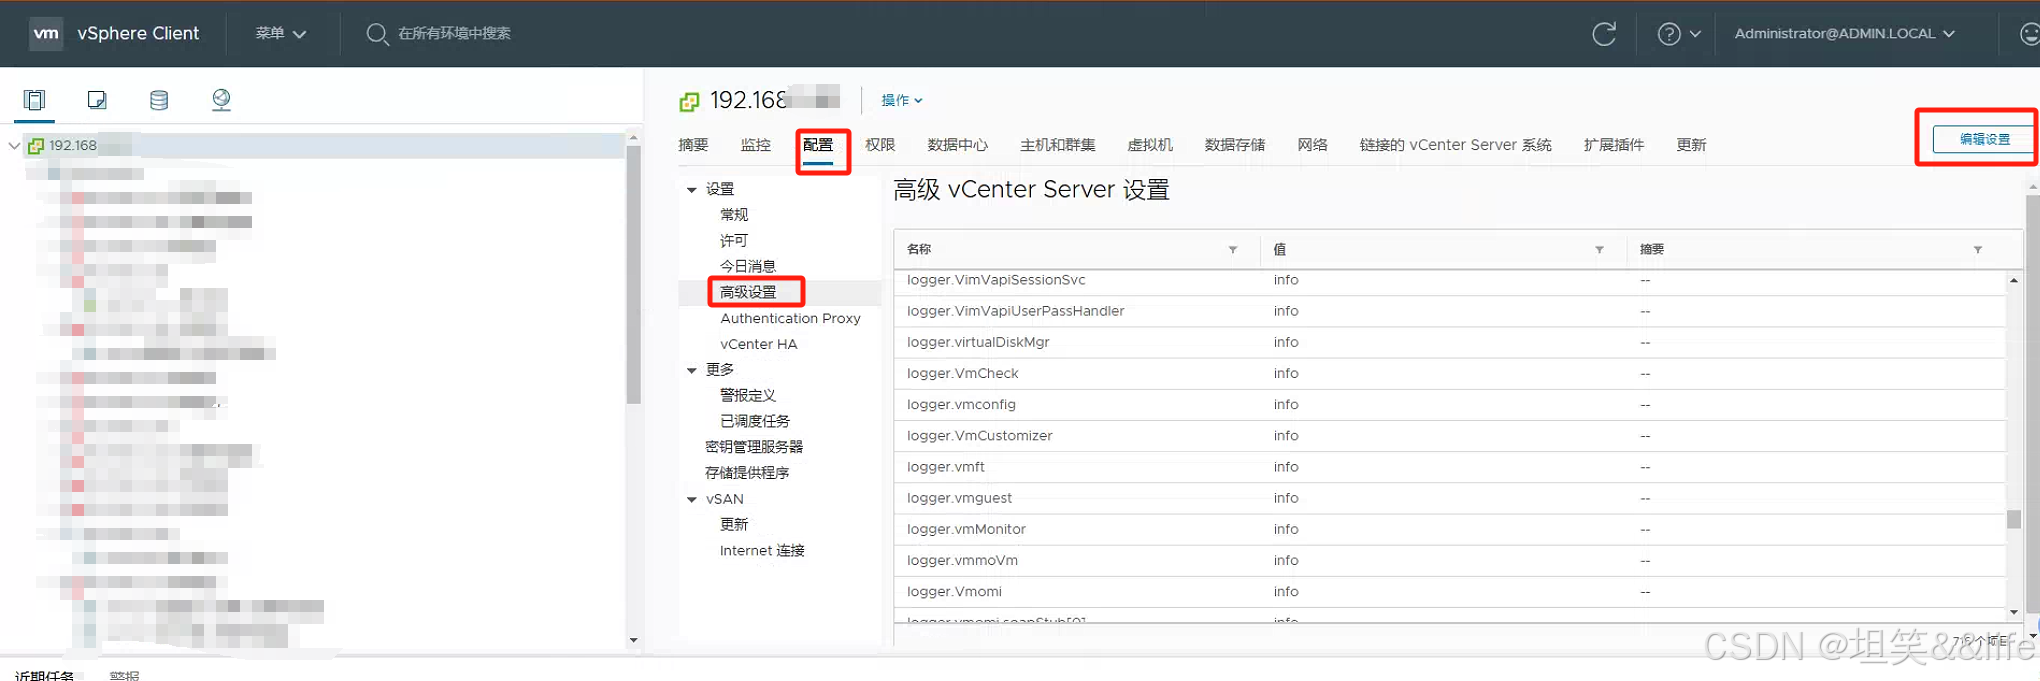Open the Hosts and Clusters inventory view
The height and width of the screenshot is (681, 2040).
[35, 100]
